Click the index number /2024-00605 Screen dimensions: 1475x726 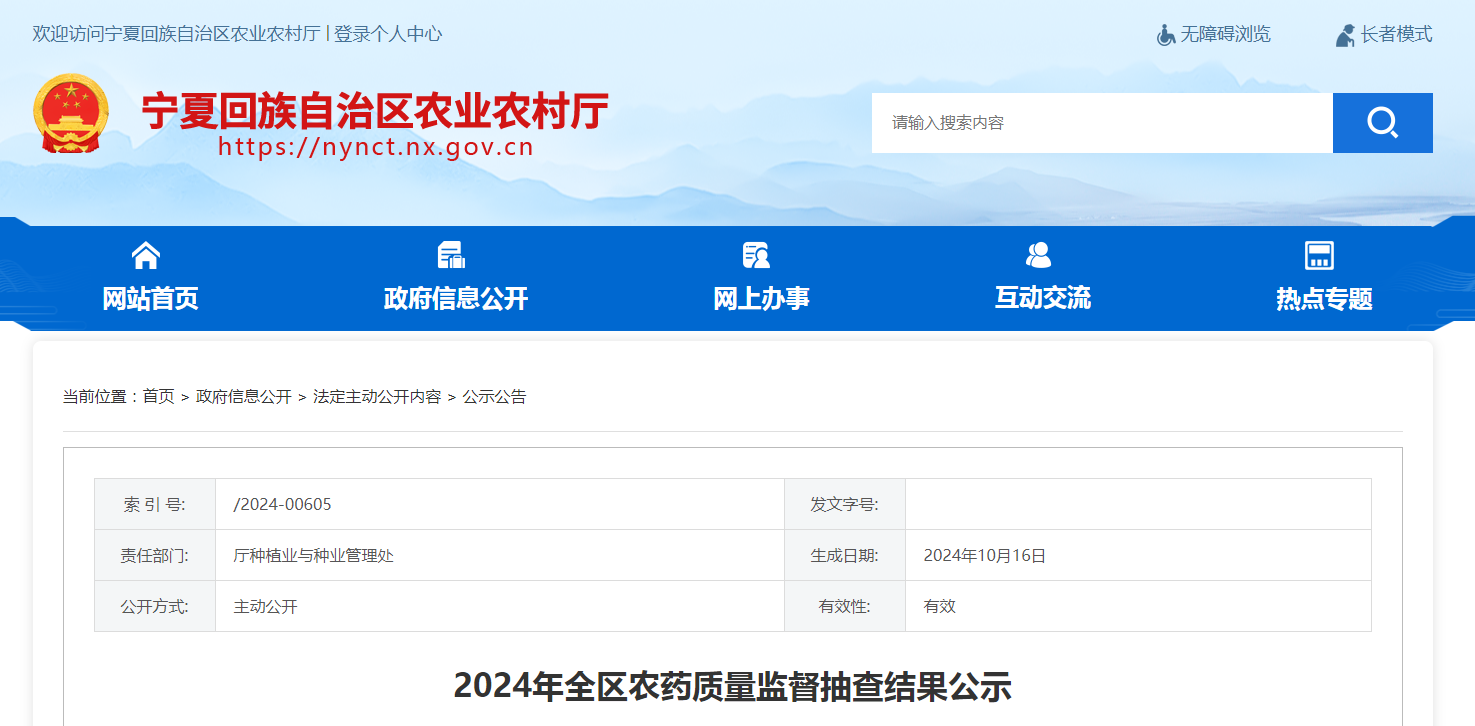click(283, 504)
